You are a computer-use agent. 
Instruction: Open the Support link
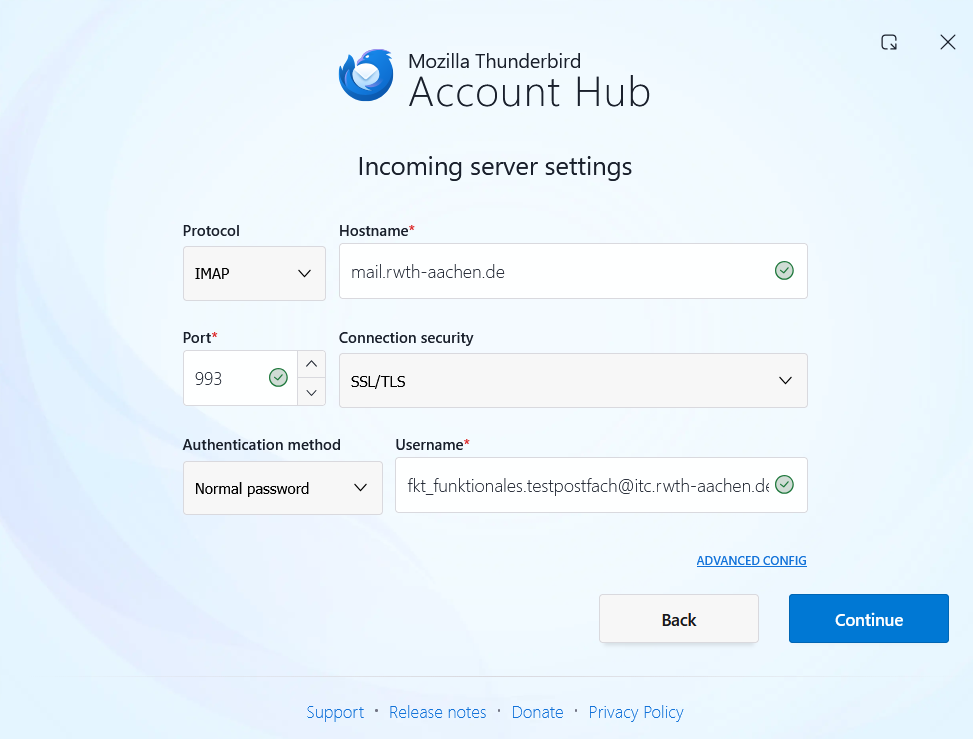click(x=335, y=712)
